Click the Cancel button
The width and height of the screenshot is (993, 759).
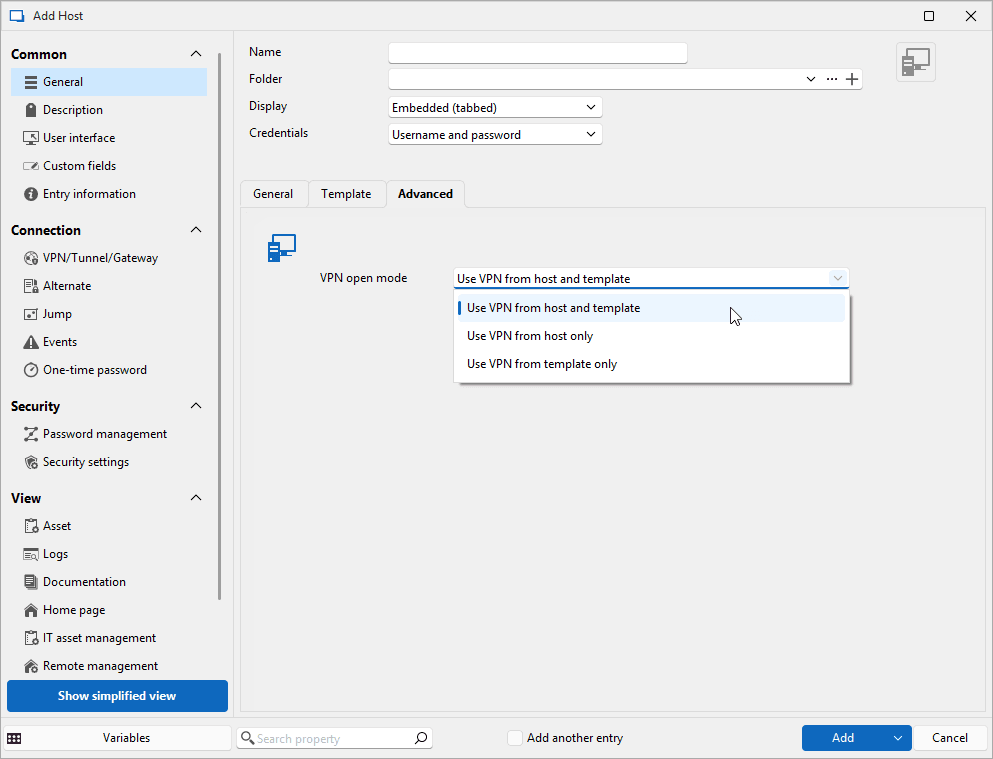click(949, 738)
